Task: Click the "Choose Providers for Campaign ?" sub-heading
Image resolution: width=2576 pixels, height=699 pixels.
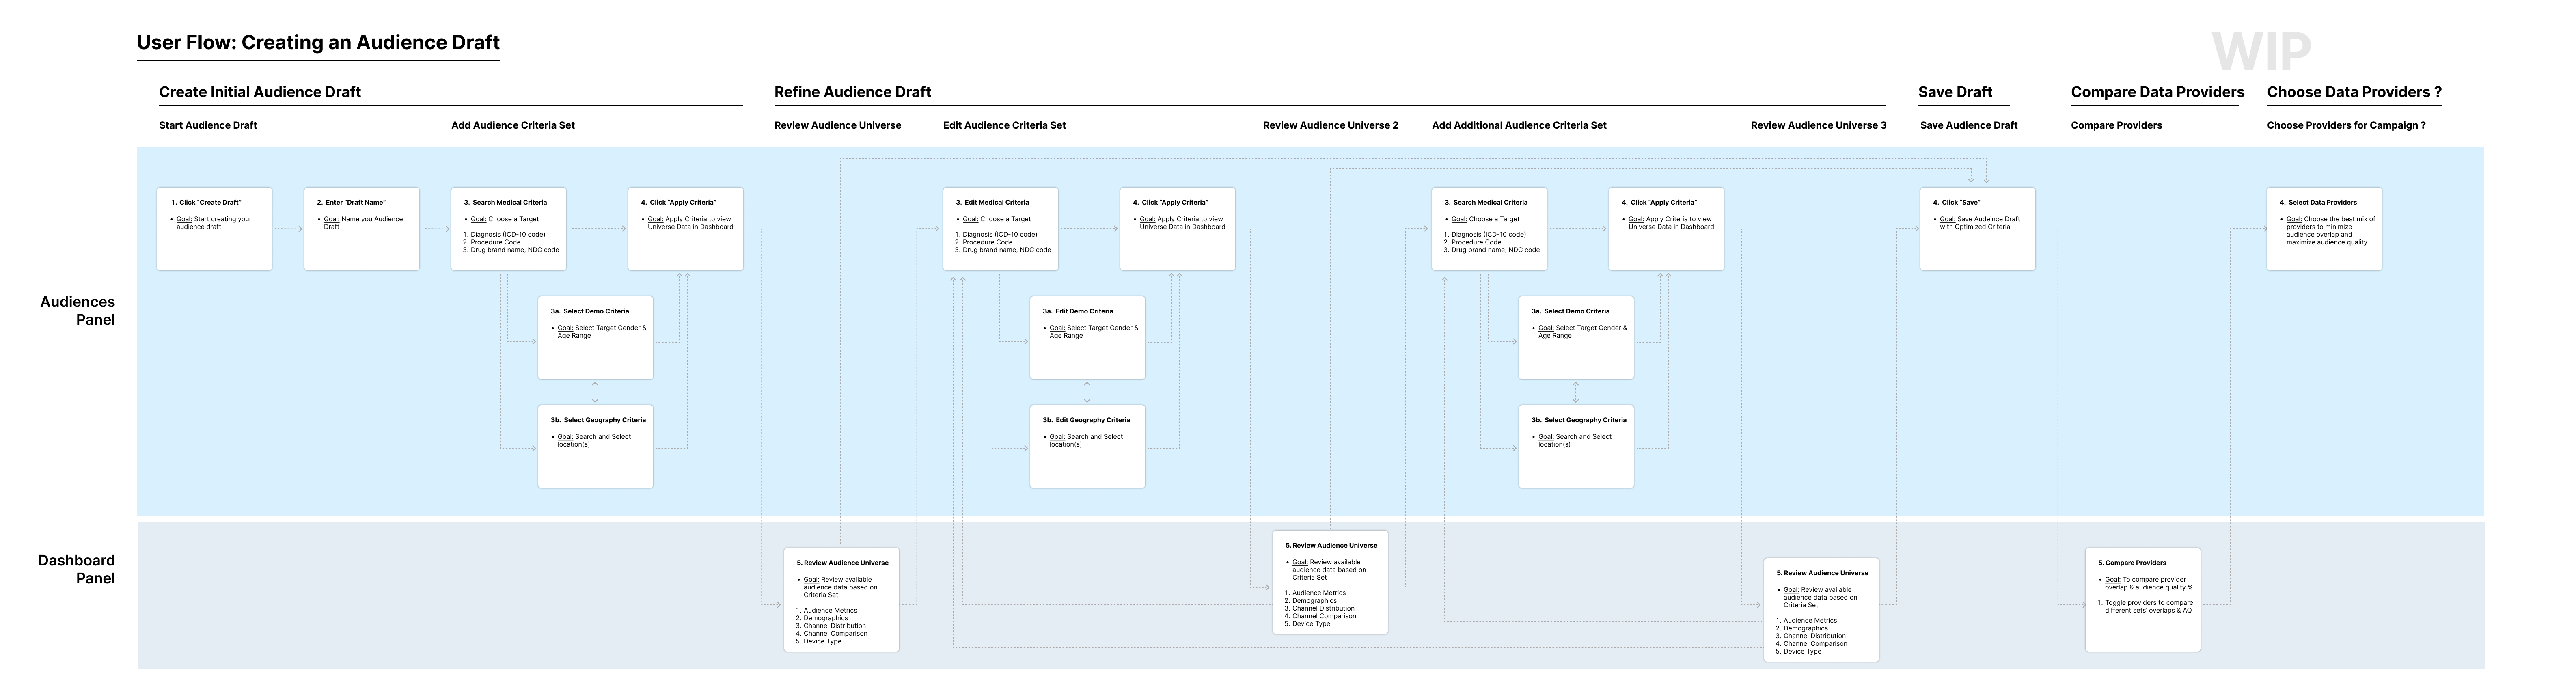Action: click(x=2346, y=125)
